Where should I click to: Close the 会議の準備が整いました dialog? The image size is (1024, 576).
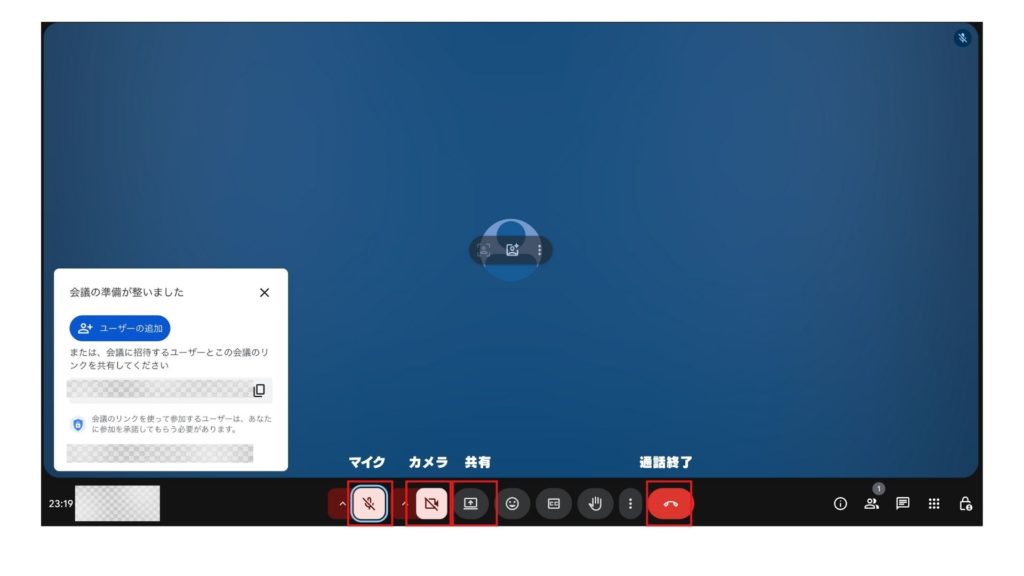(264, 293)
